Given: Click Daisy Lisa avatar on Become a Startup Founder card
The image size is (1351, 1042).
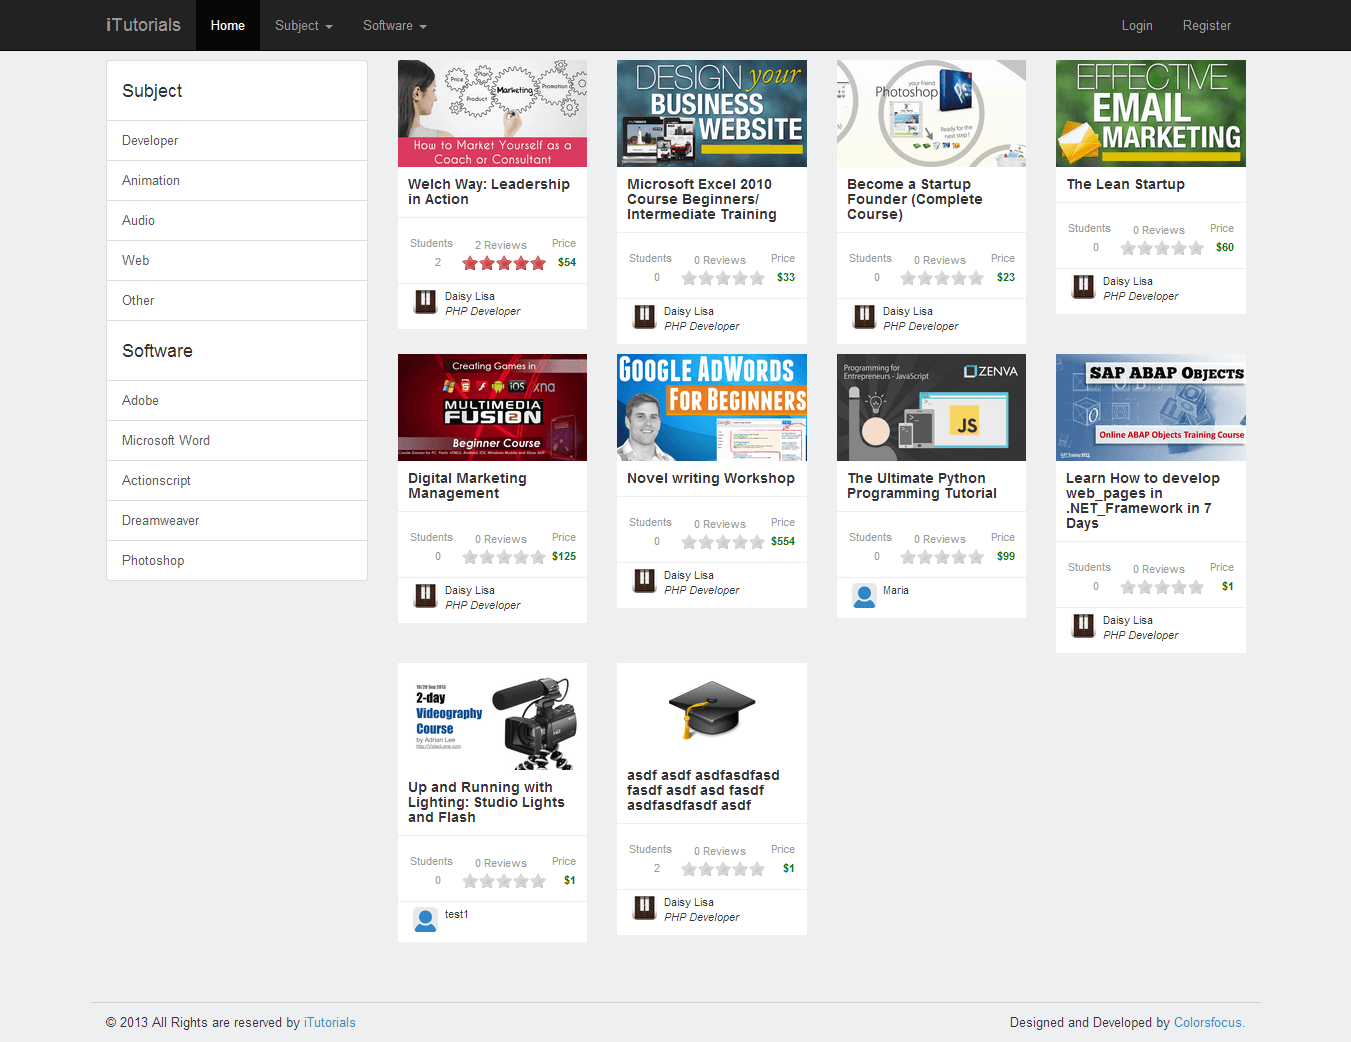Looking at the screenshot, I should click(x=864, y=316).
